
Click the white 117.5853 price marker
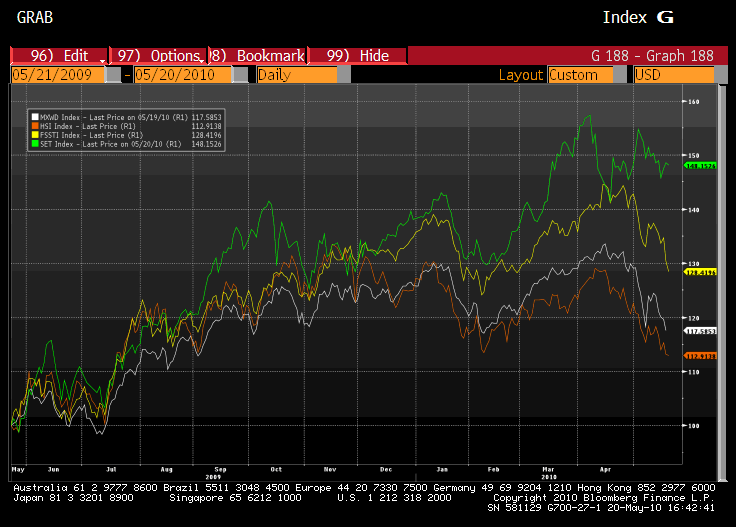[700, 331]
